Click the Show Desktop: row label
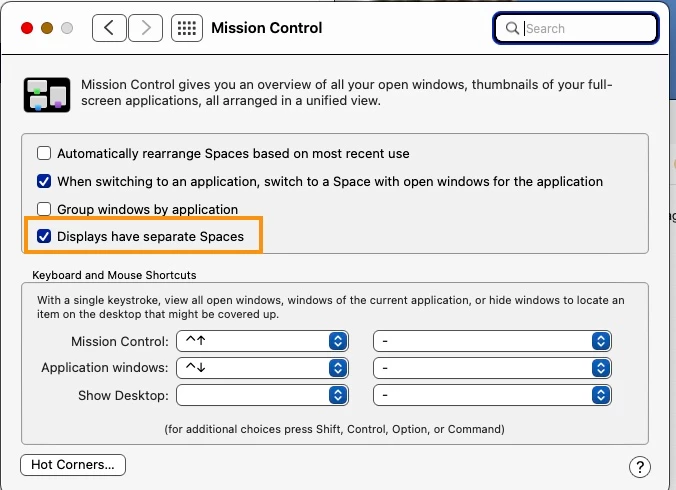Viewport: 676px width, 490px height. 123,395
